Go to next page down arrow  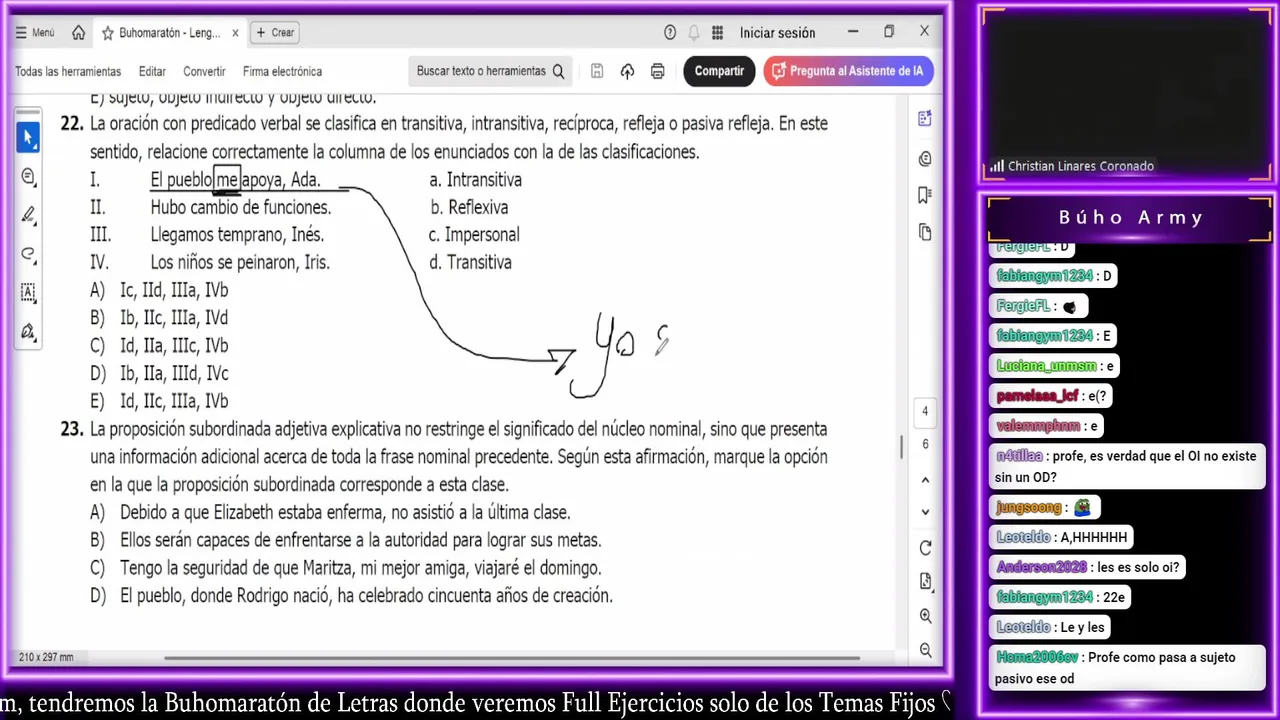coord(925,512)
